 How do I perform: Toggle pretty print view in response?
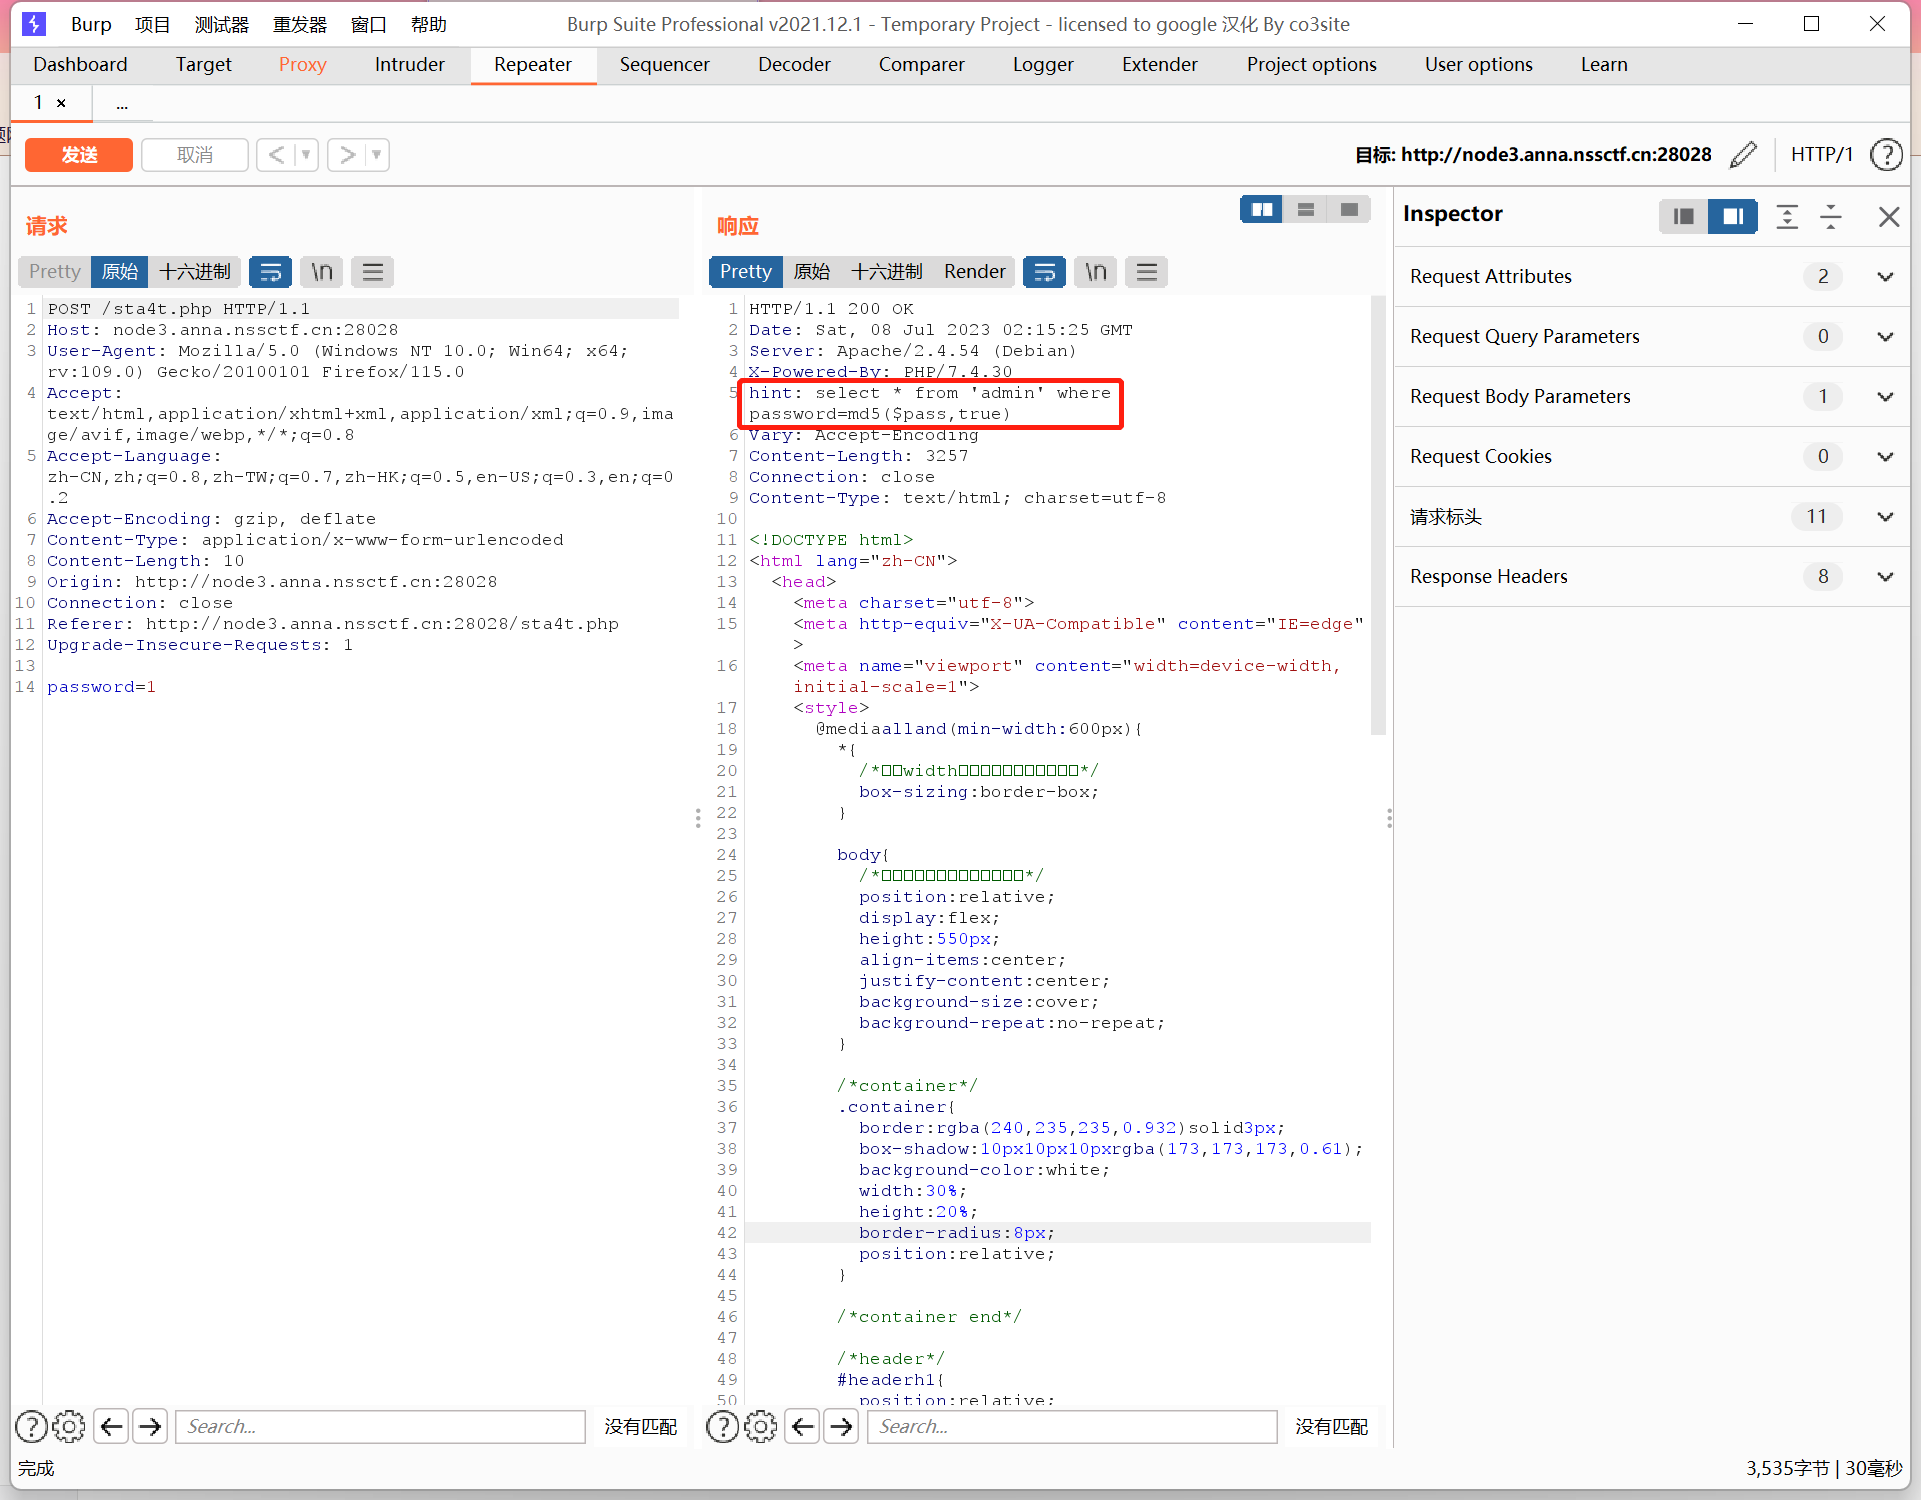(x=745, y=271)
